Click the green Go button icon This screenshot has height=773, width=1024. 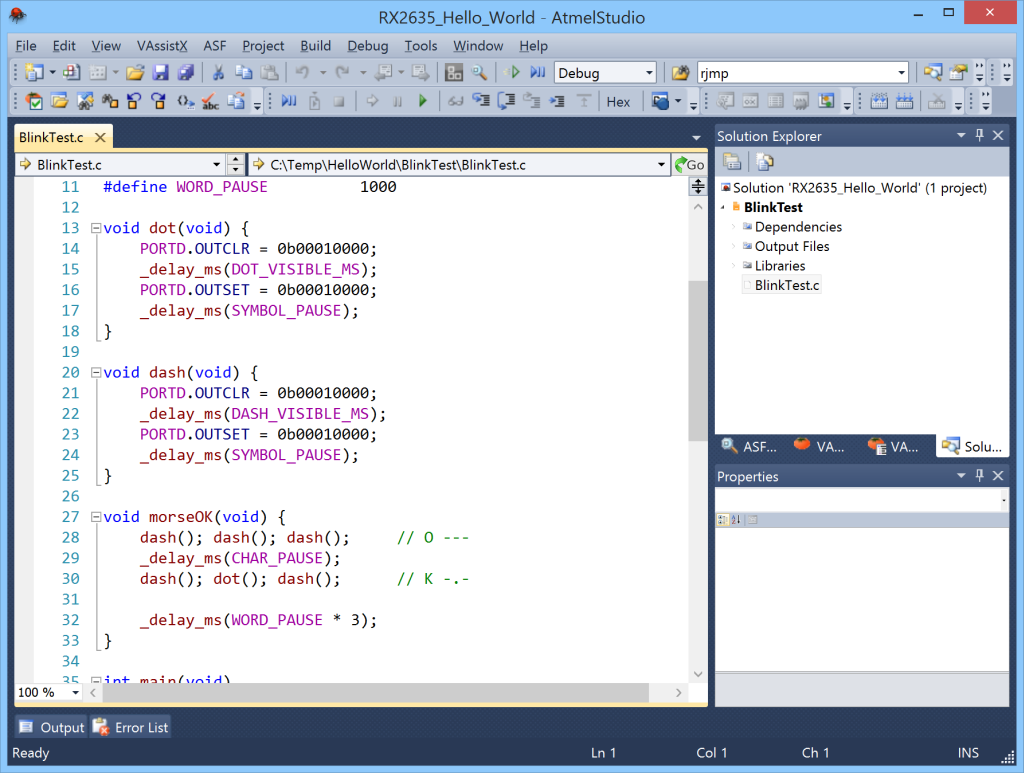[x=690, y=165]
